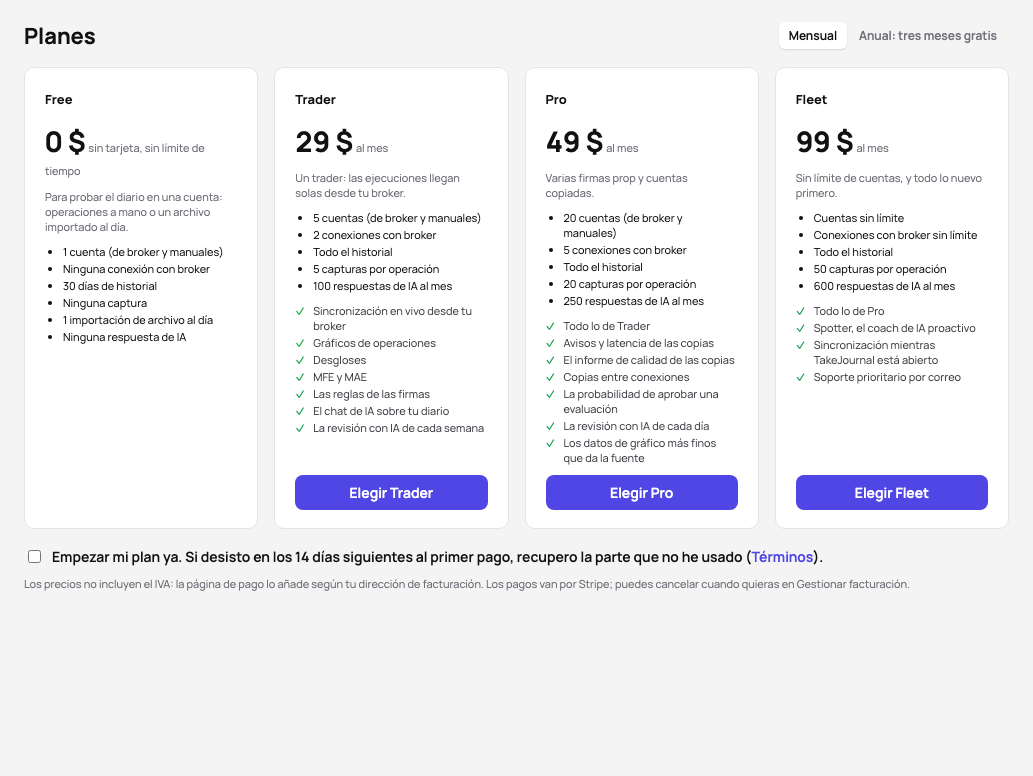
Task: Click 'Ninguna respuesta de IA' item
Action: 125,337
